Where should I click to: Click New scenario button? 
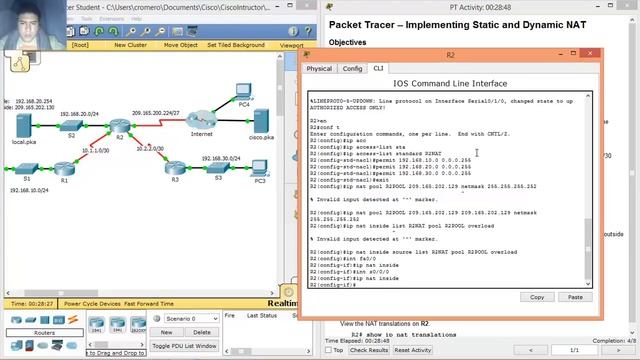tap(166, 332)
